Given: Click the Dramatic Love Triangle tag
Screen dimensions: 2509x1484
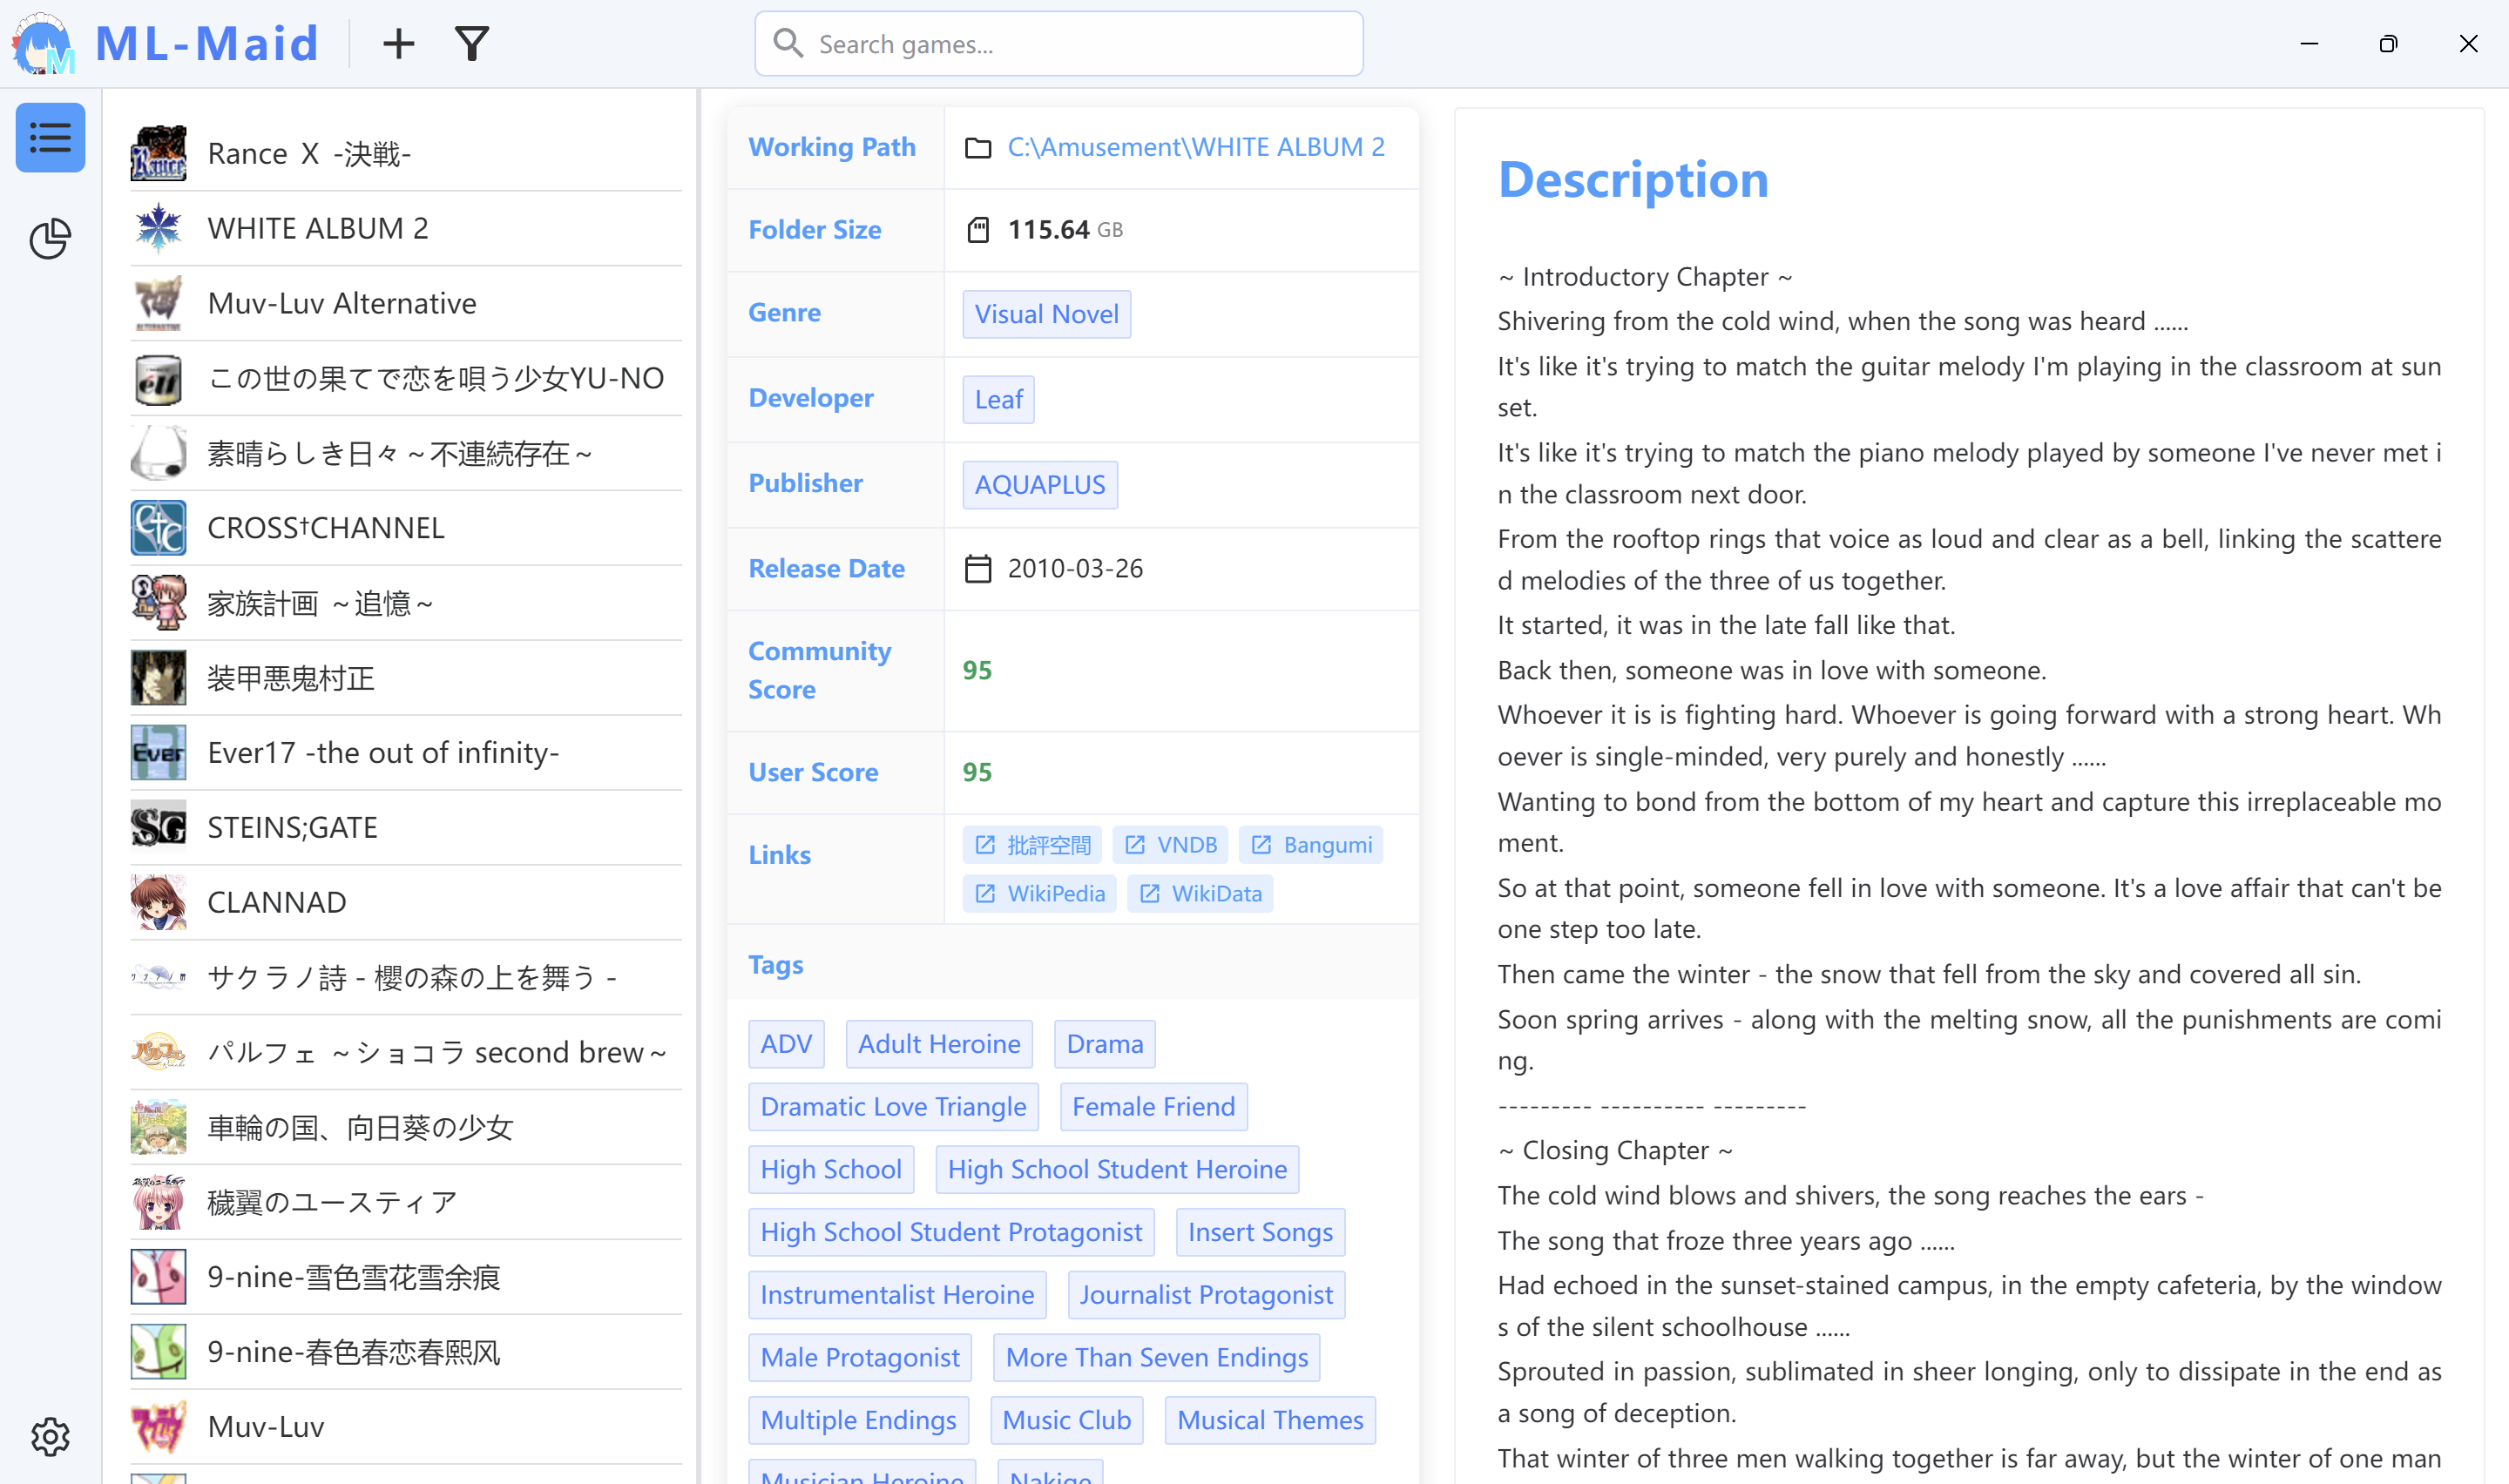Looking at the screenshot, I should pos(893,1107).
